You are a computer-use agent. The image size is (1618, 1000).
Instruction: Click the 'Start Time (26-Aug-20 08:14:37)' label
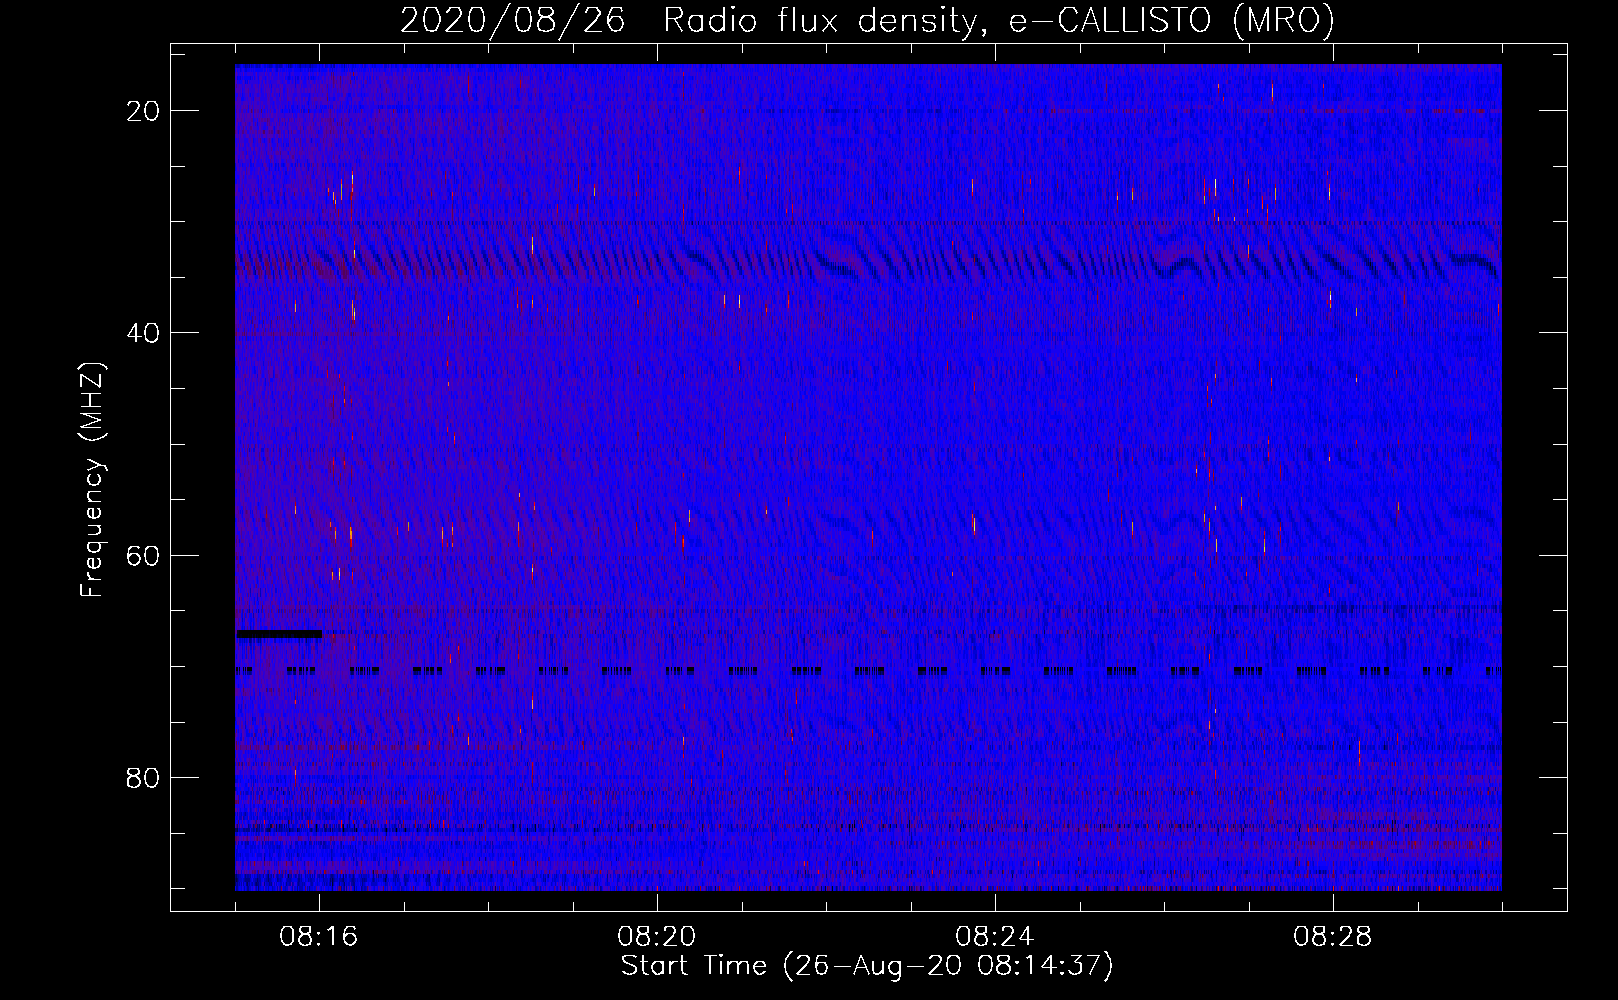pyautogui.click(x=867, y=966)
